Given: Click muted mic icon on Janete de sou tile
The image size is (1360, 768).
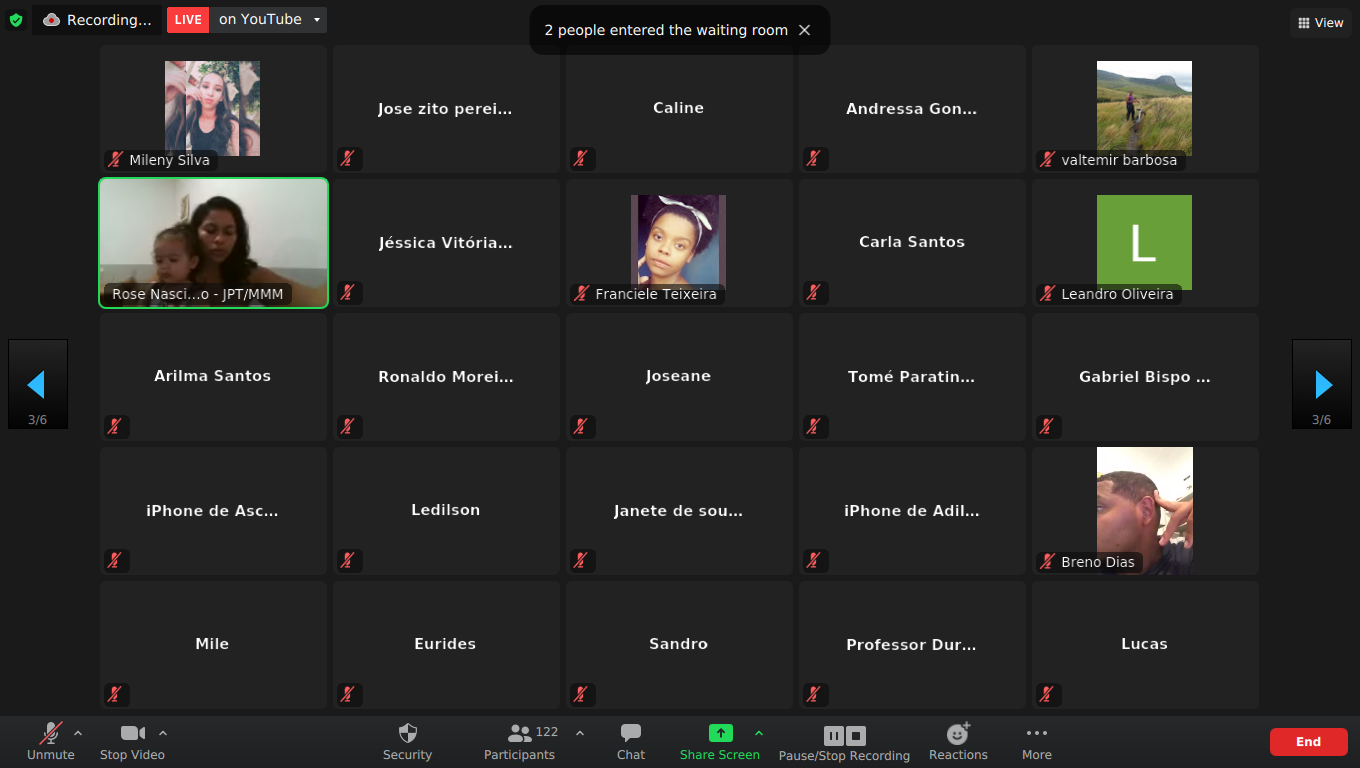Looking at the screenshot, I should pos(581,561).
